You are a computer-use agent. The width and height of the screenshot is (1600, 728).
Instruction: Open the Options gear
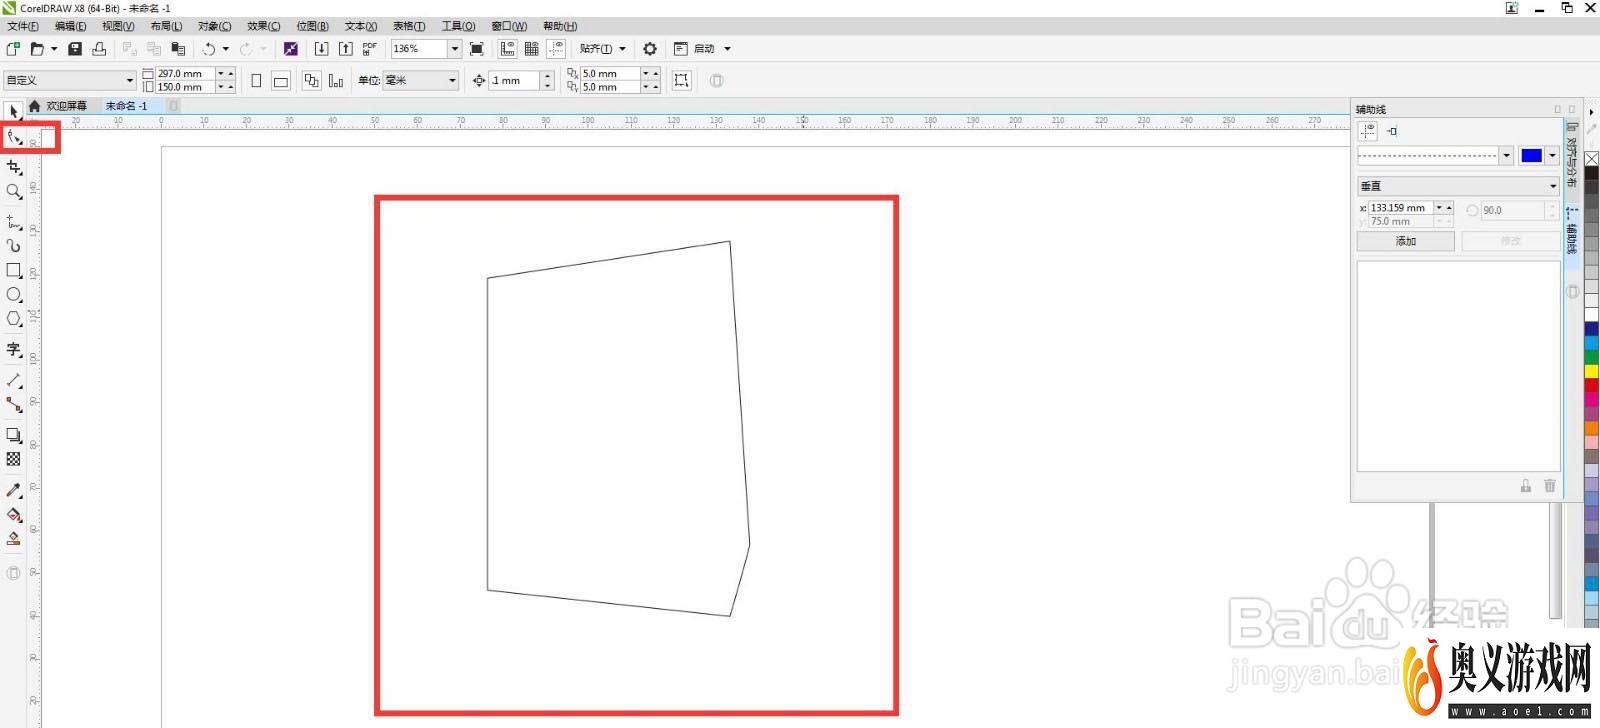pyautogui.click(x=650, y=48)
